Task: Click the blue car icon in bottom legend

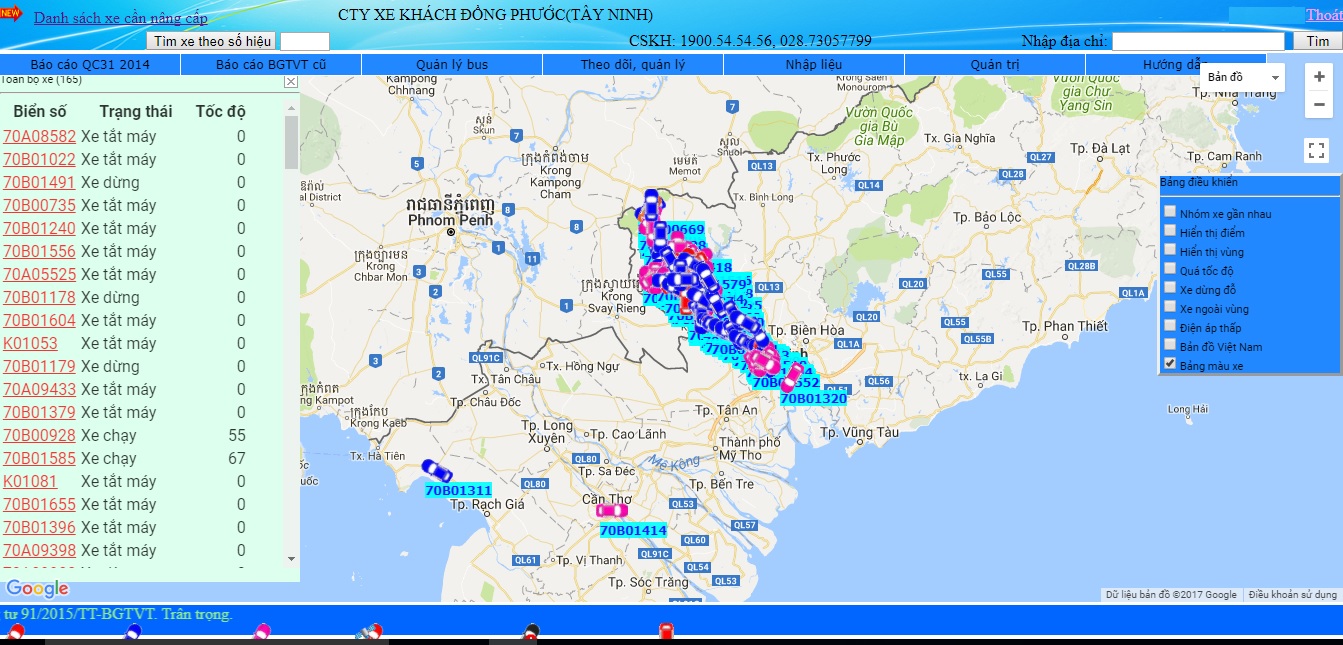Action: 133,633
